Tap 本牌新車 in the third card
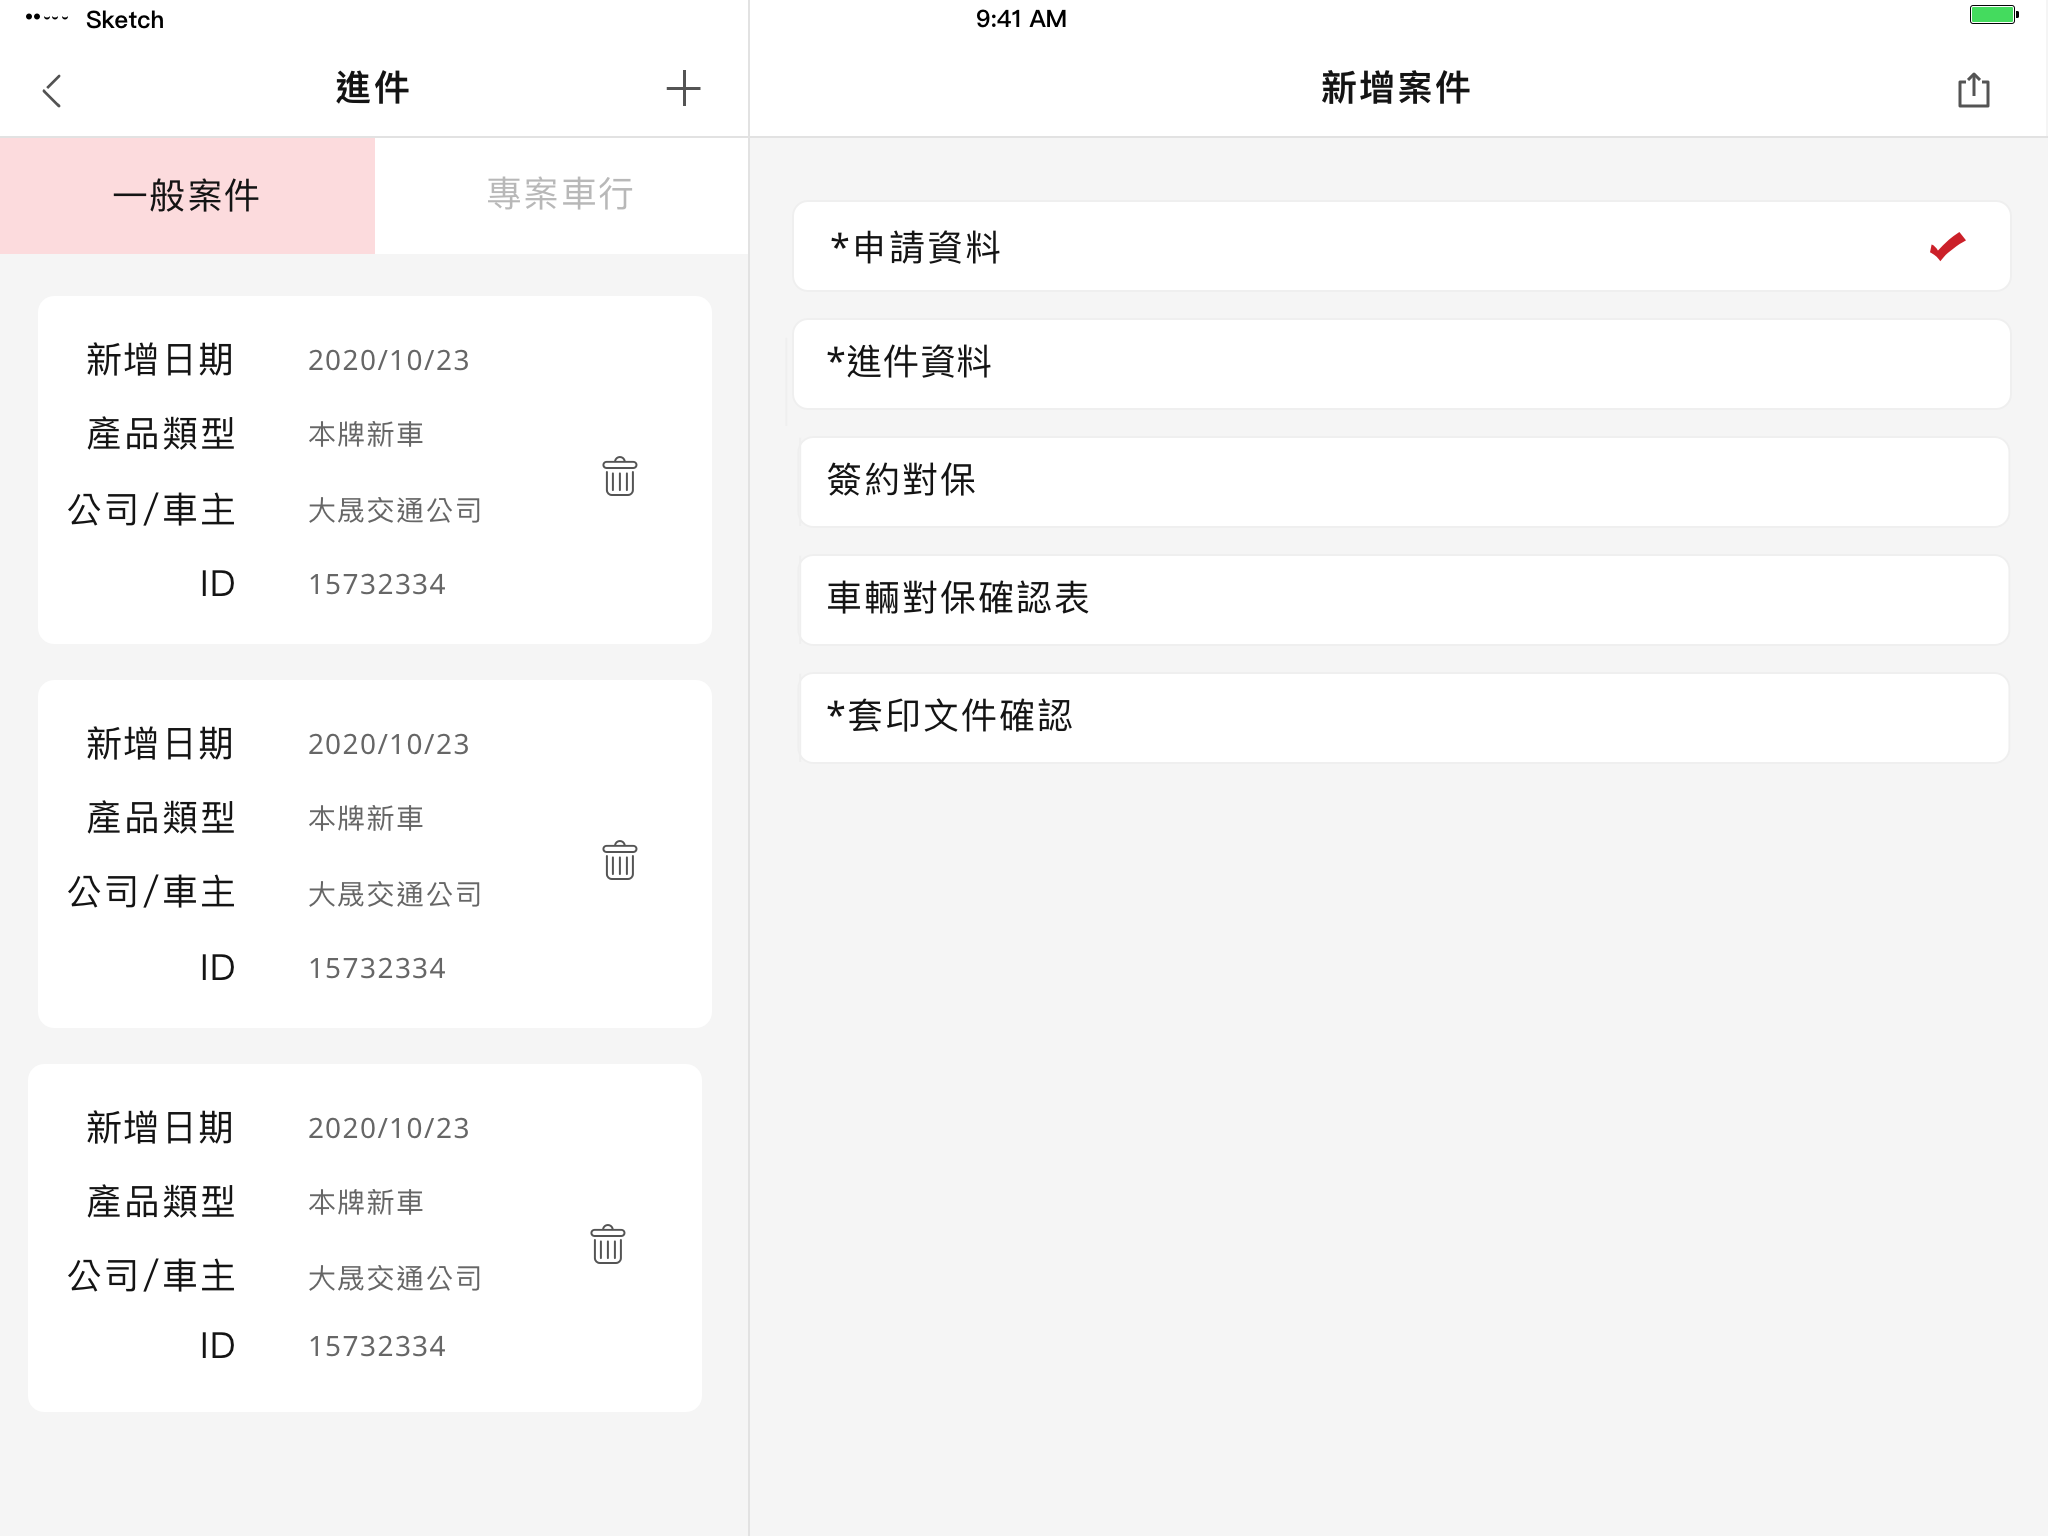 pos(366,1202)
